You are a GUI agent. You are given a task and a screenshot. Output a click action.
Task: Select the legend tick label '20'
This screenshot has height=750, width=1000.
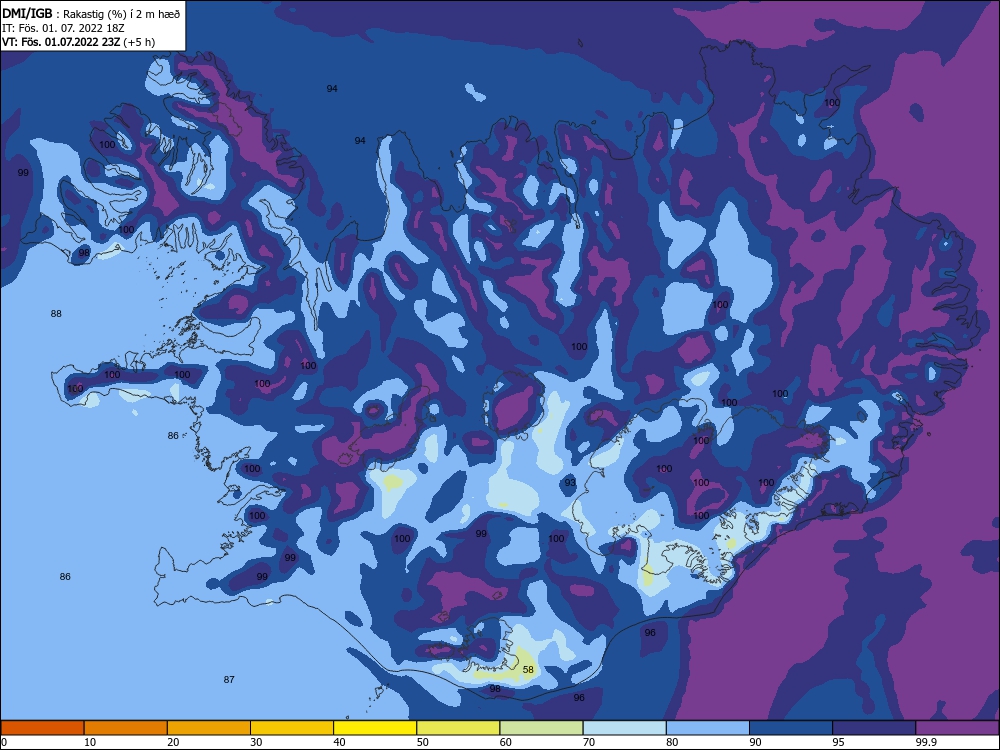click(173, 742)
